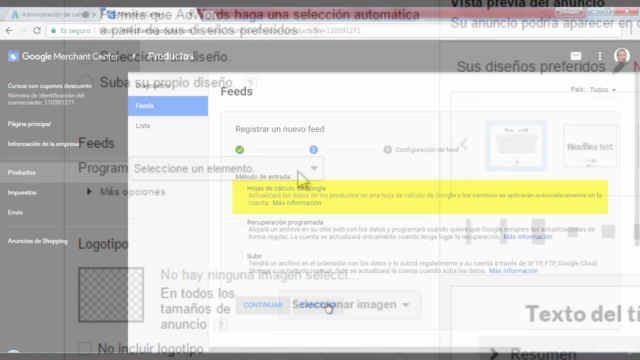Open the mail envelope icon in the header
This screenshot has height=360, width=640.
pyautogui.click(x=576, y=56)
